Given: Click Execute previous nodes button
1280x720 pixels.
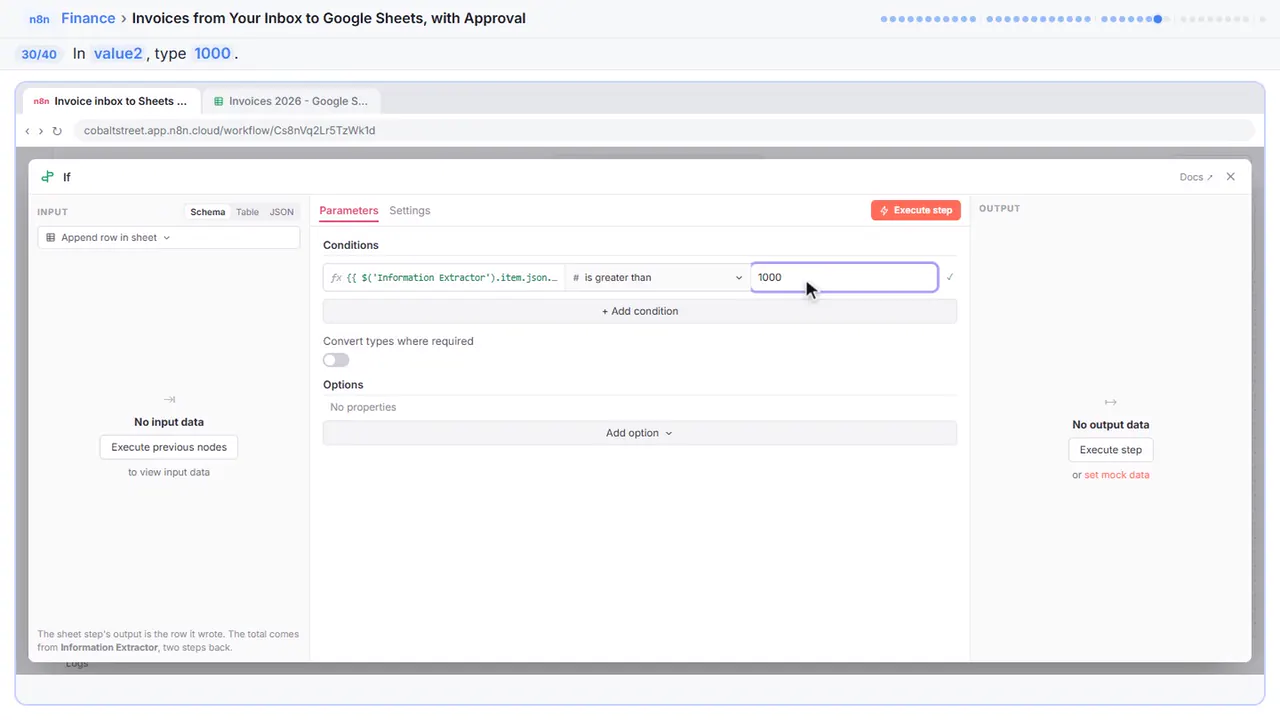Looking at the screenshot, I should [x=169, y=447].
